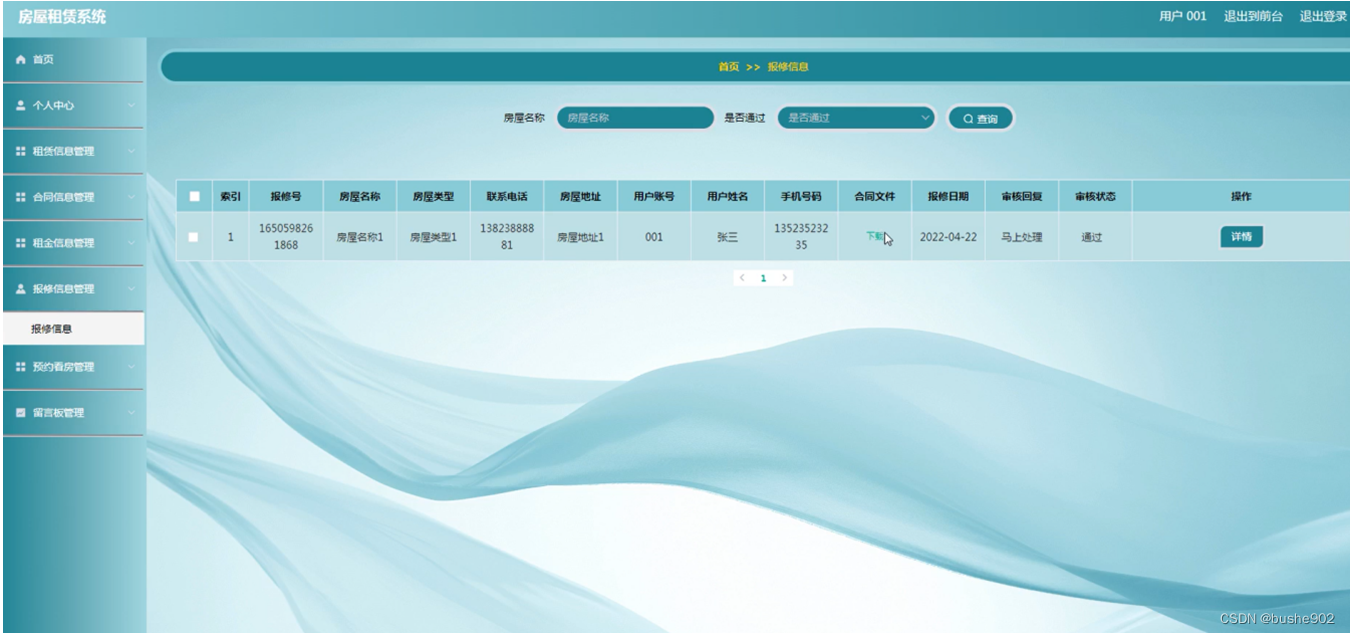1350x634 pixels.
Task: Click the 房屋地址 column header
Action: click(x=581, y=197)
